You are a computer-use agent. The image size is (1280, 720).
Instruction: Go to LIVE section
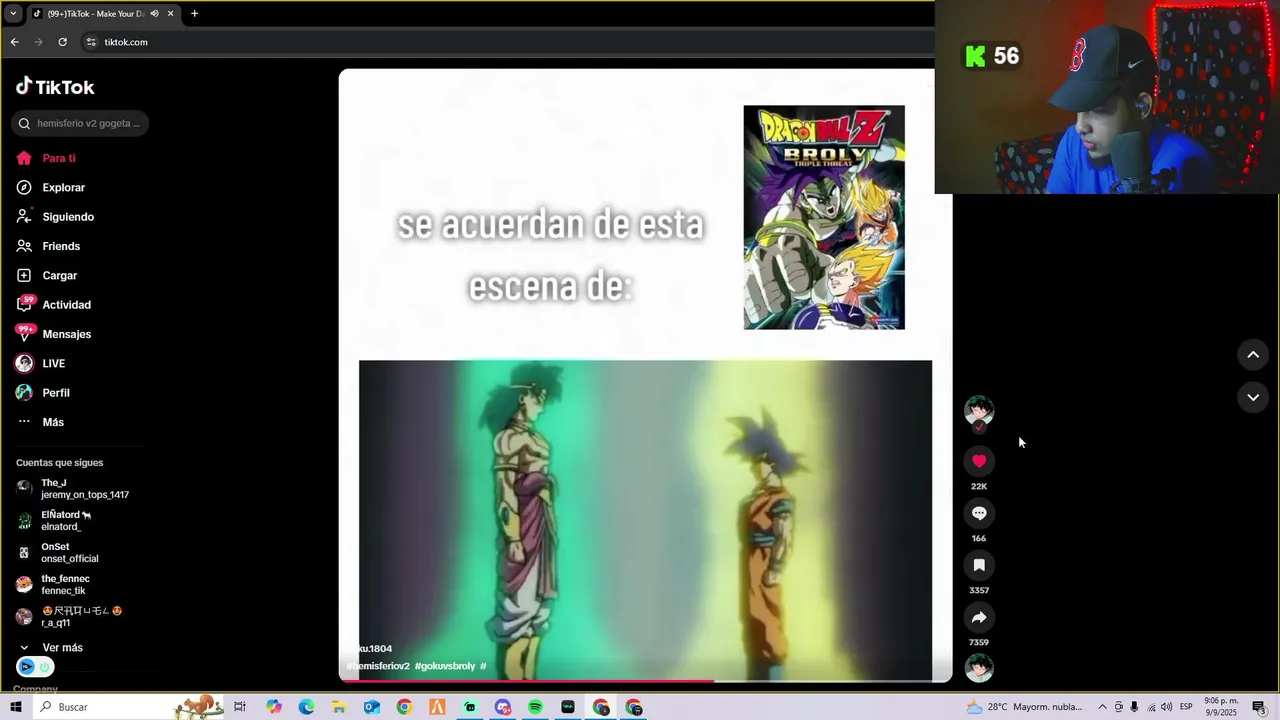[41, 363]
